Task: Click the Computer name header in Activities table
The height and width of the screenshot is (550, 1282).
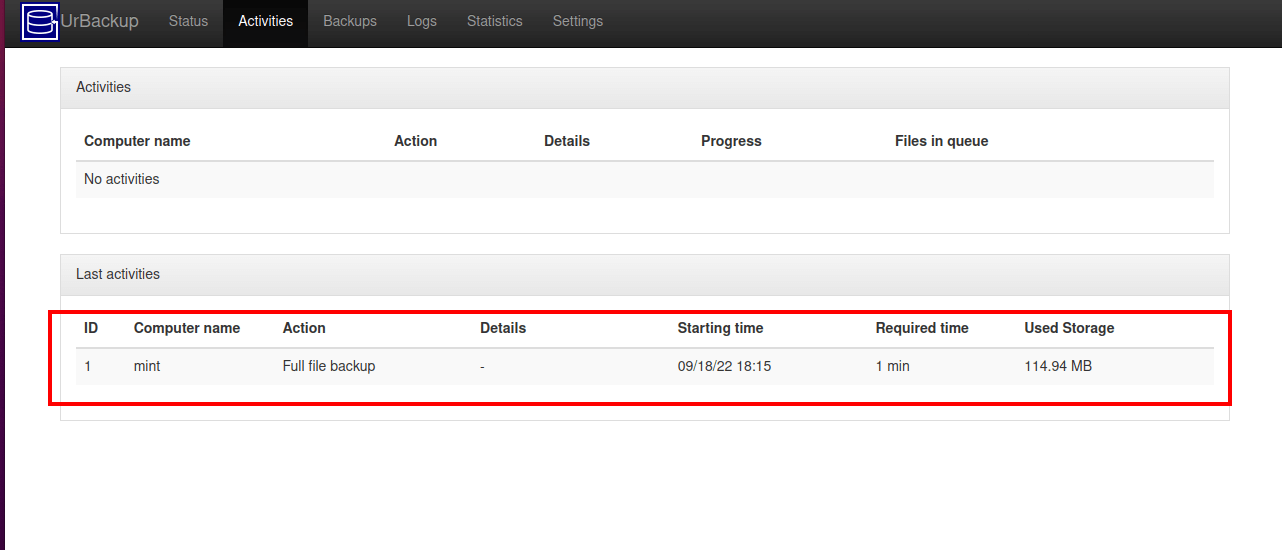Action: click(137, 141)
